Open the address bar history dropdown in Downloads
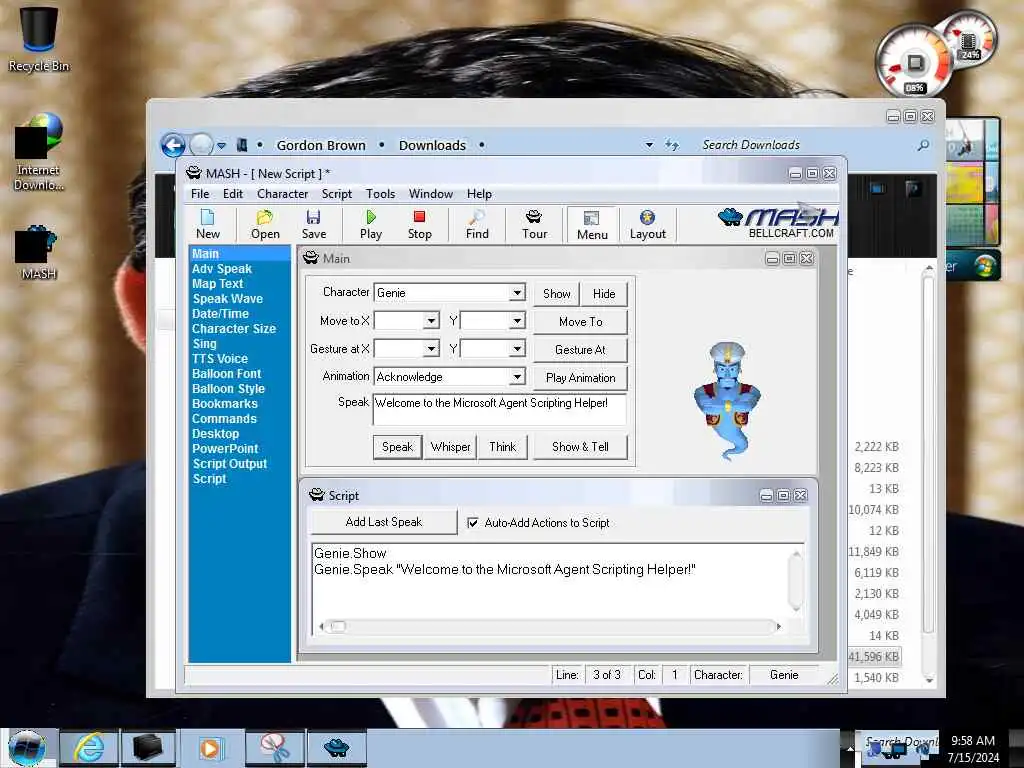Image resolution: width=1024 pixels, height=768 pixels. coord(649,145)
